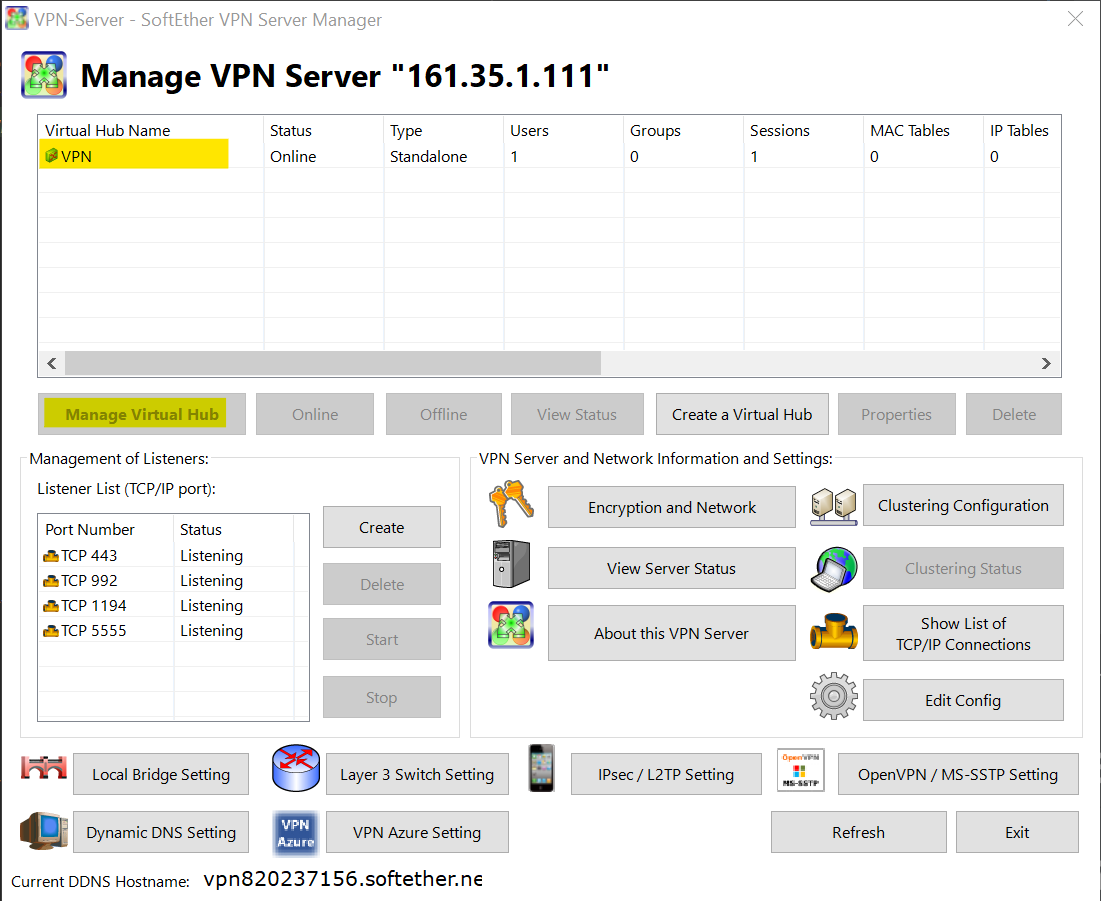Open Dynamic DNS Setting
The image size is (1101, 901).
click(x=161, y=832)
